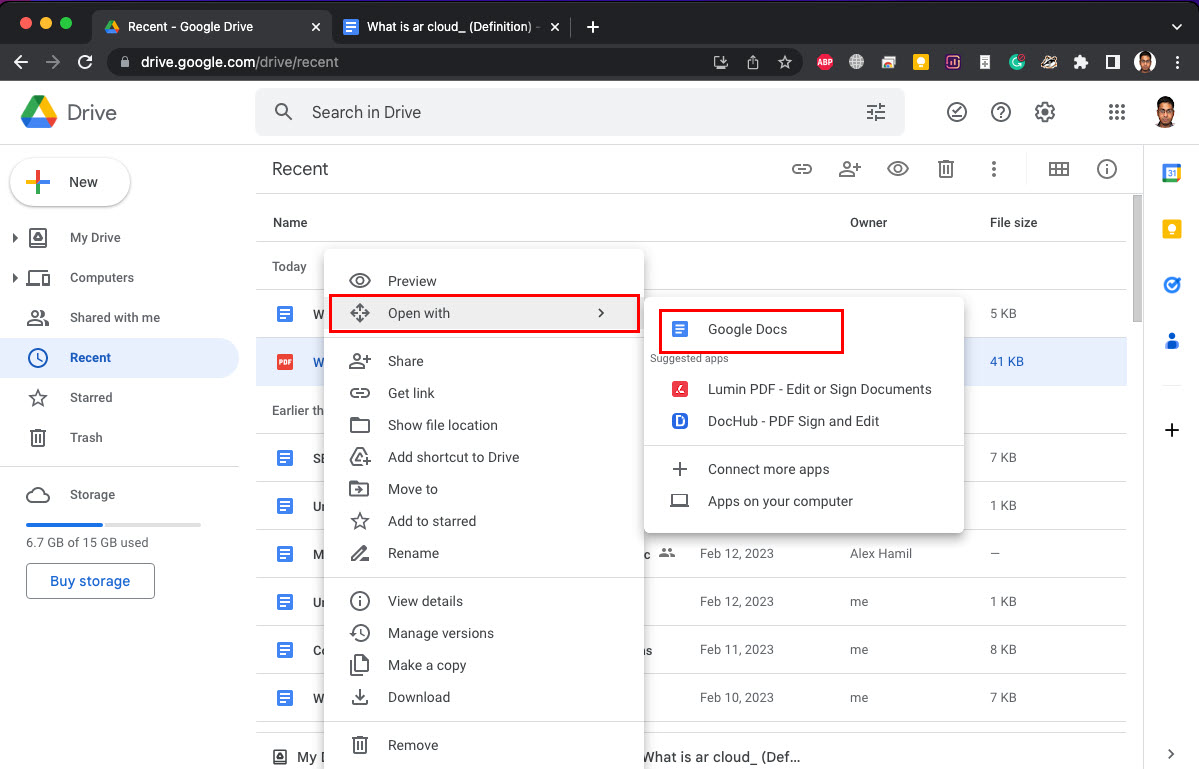
Task: Bookmark this page with star icon
Action: (785, 62)
